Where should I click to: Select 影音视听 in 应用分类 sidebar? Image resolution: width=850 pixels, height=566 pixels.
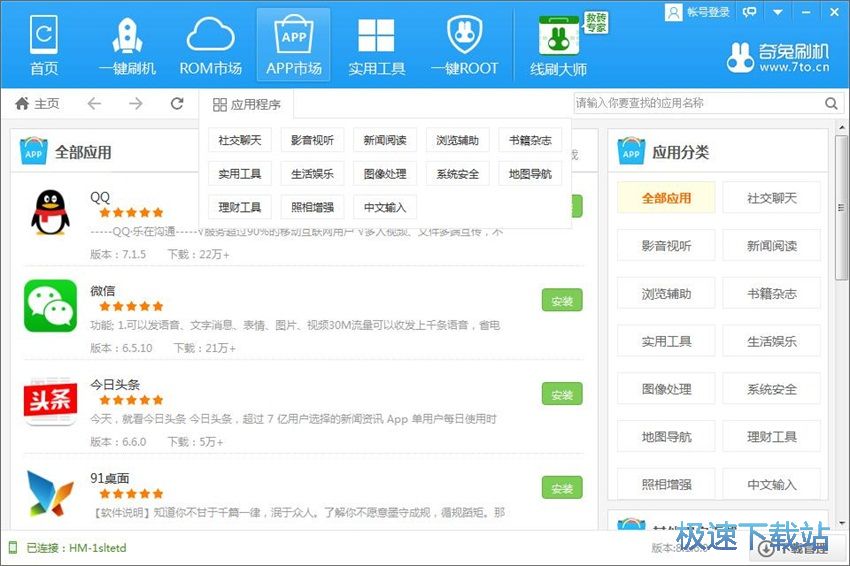pos(666,246)
